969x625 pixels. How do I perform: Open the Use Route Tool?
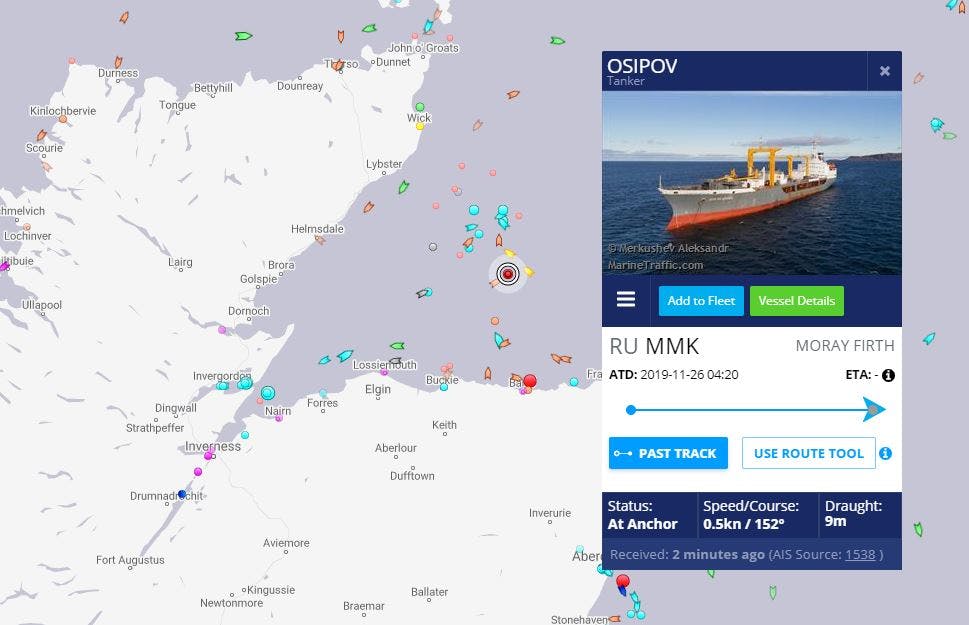(808, 453)
